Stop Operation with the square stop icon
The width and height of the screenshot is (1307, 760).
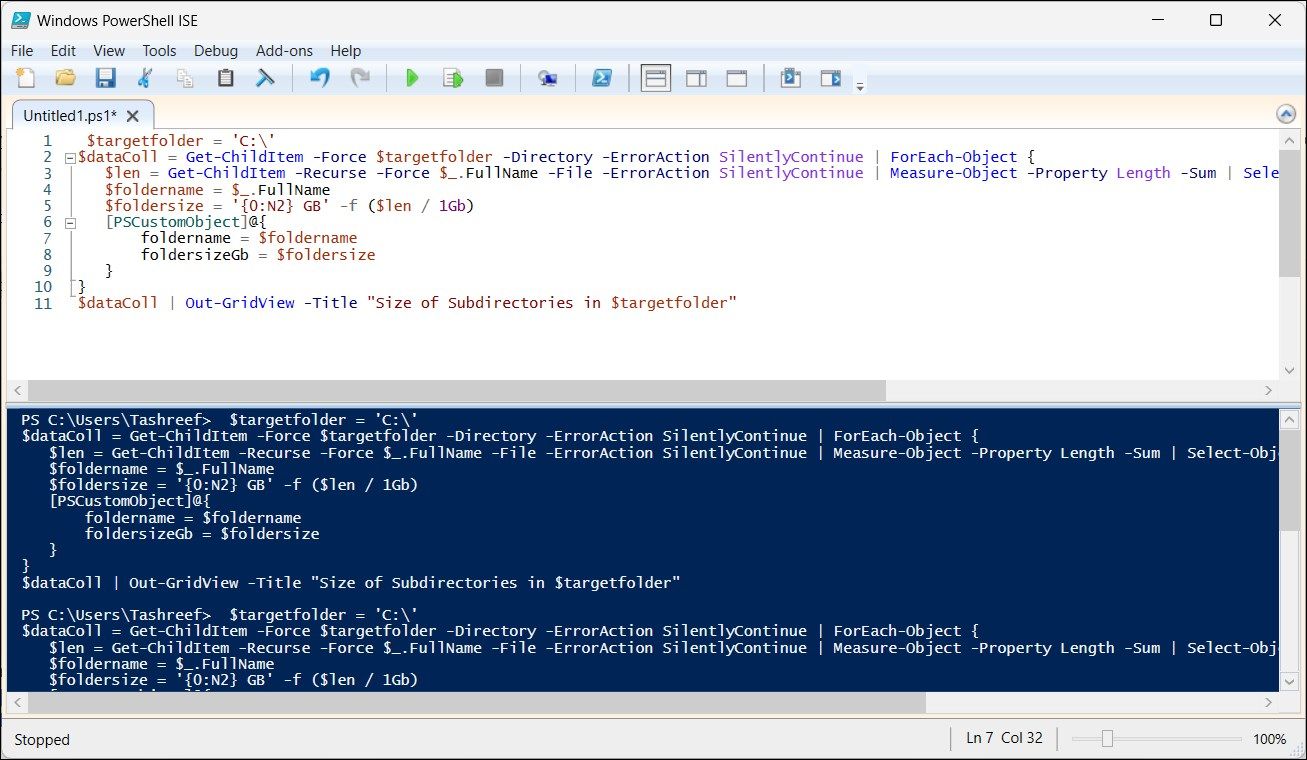coord(493,77)
